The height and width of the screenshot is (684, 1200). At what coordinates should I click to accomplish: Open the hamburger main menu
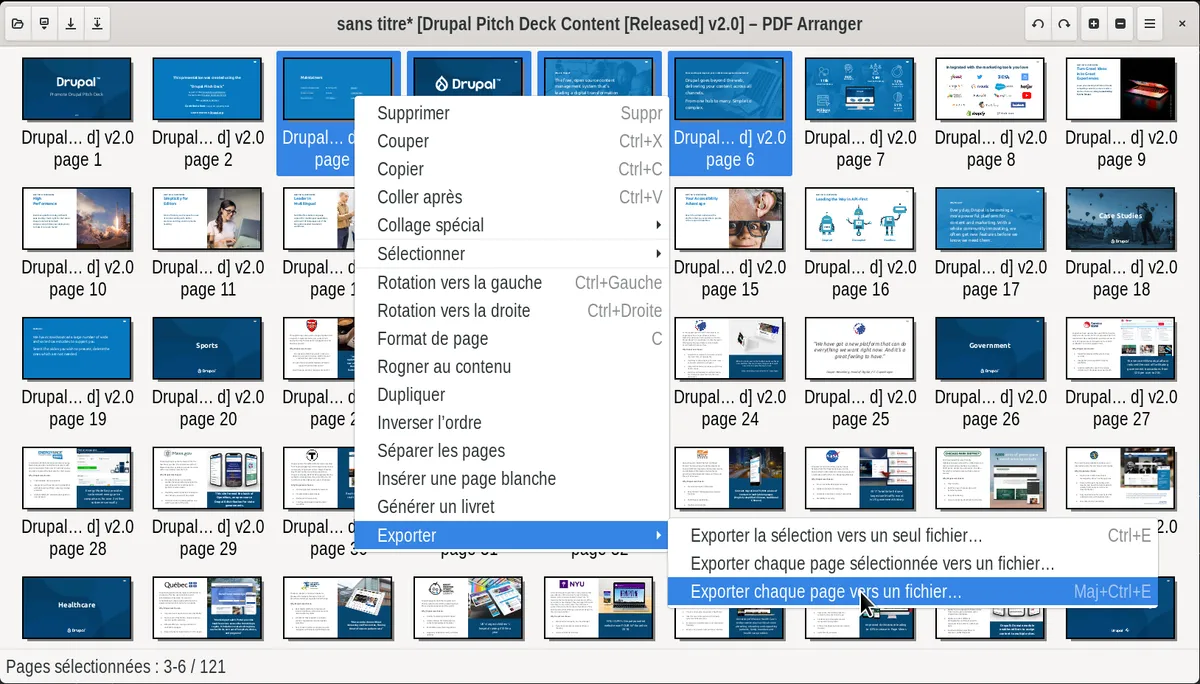[x=1150, y=23]
